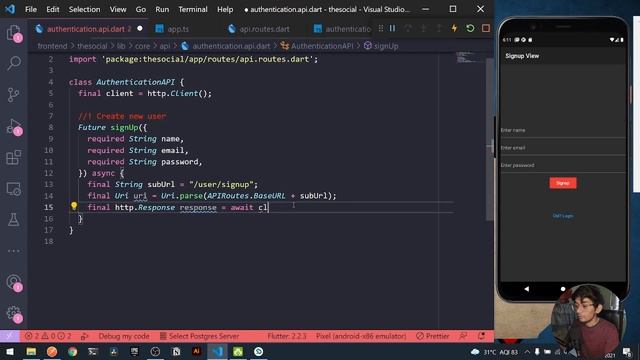Click the Debug my code status item

point(124,336)
